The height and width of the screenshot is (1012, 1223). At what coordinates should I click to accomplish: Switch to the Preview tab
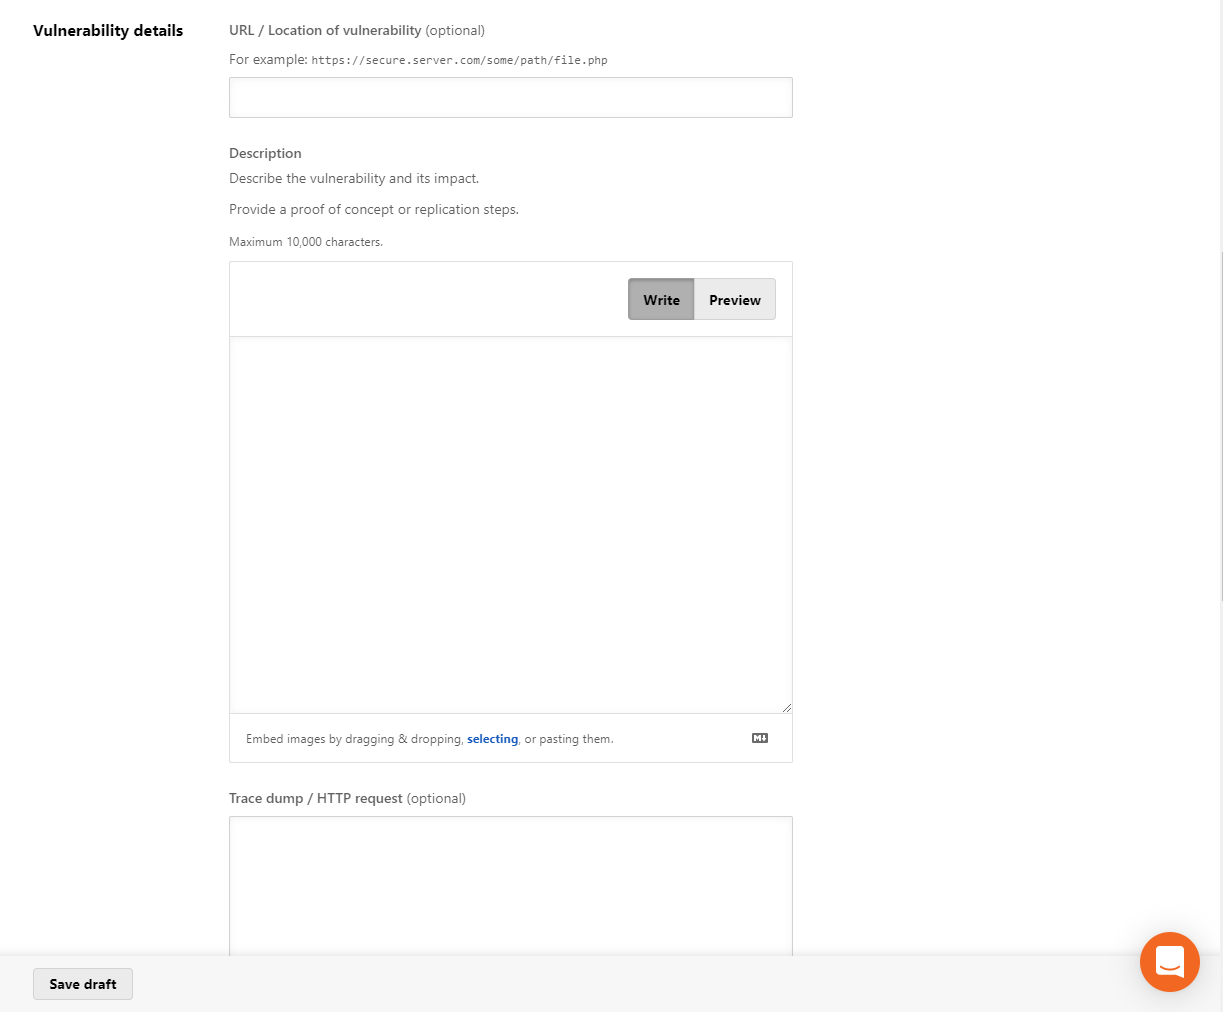(735, 300)
